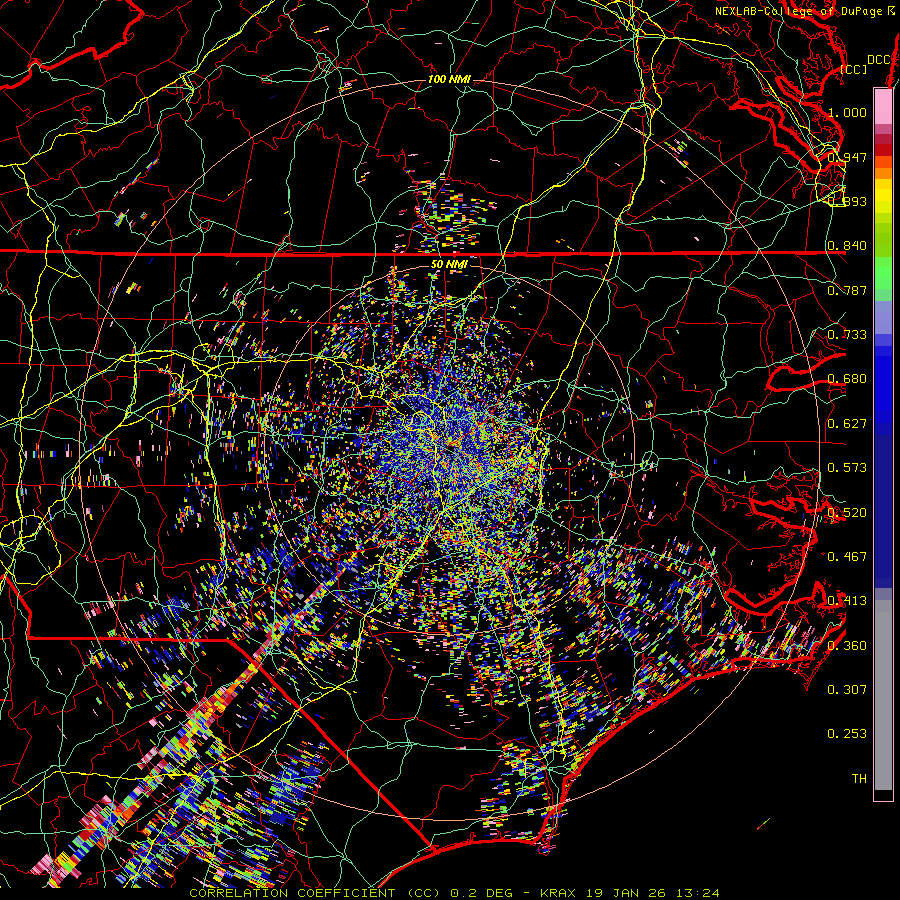
Task: Click the 50 NMI range ring label
Action: (x=449, y=264)
